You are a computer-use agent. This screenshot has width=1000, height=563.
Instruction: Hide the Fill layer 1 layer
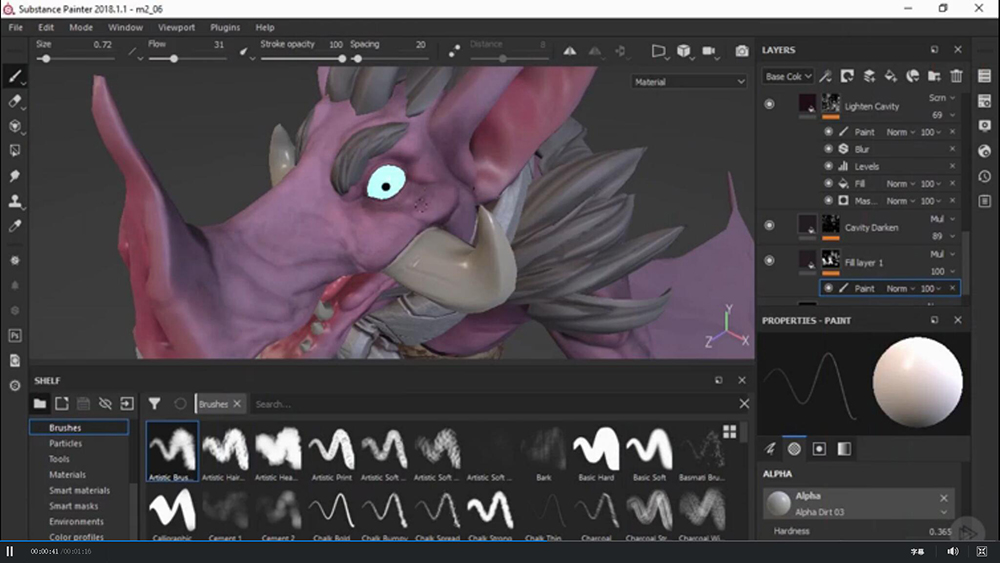pyautogui.click(x=769, y=260)
